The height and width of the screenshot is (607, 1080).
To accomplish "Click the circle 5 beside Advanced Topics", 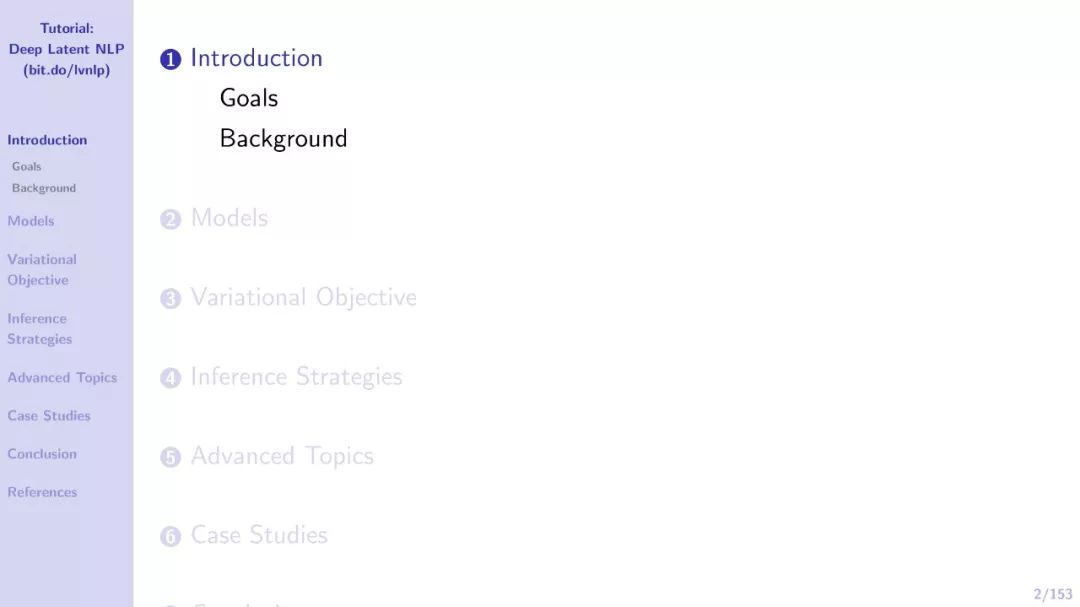I will pyautogui.click(x=170, y=457).
